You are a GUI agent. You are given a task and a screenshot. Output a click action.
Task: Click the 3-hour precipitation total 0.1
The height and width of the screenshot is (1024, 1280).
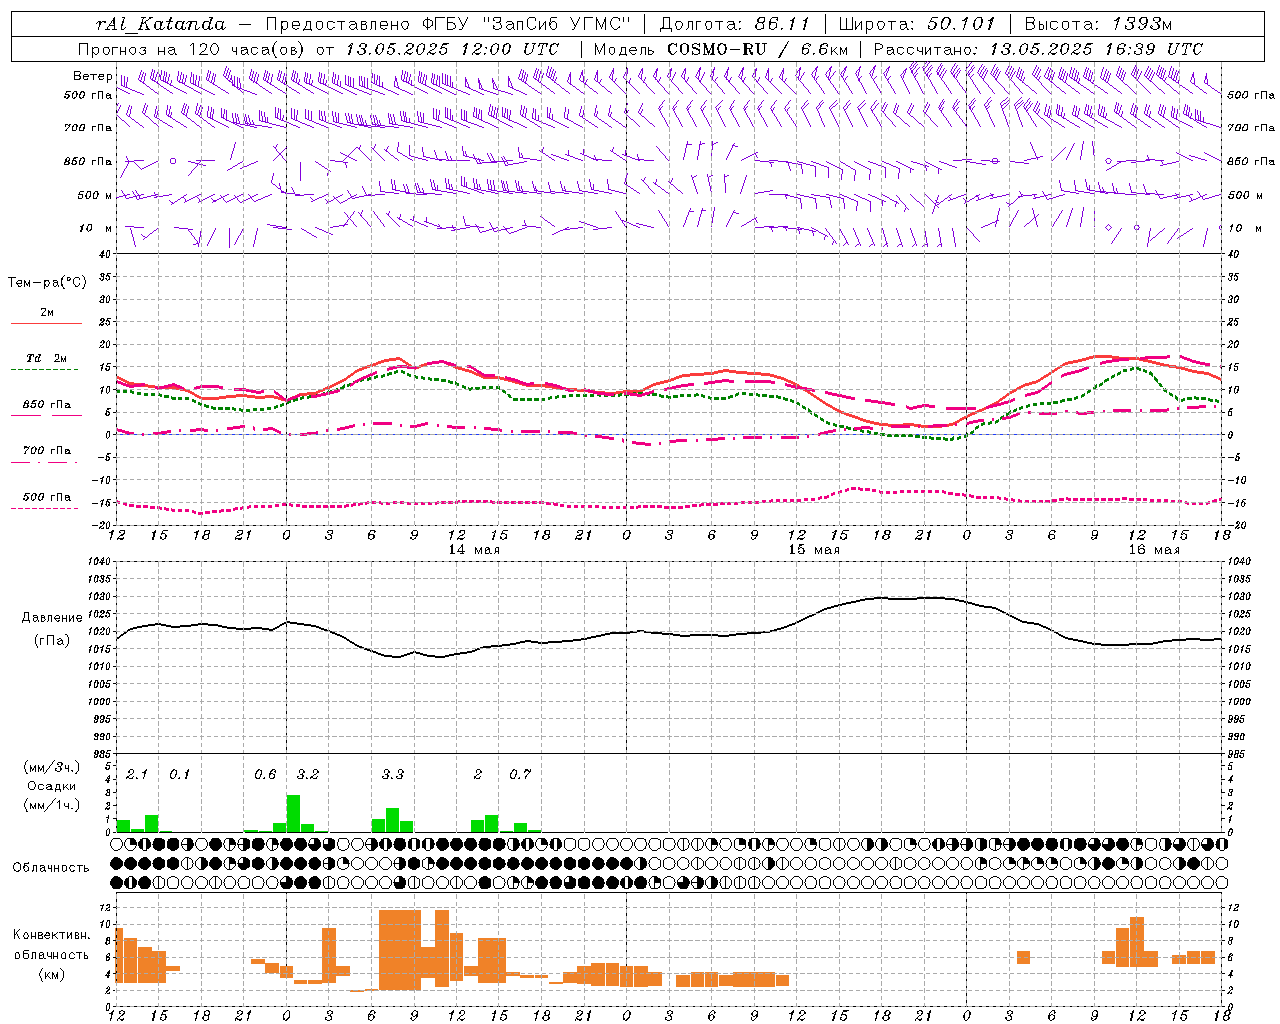pyautogui.click(x=180, y=775)
